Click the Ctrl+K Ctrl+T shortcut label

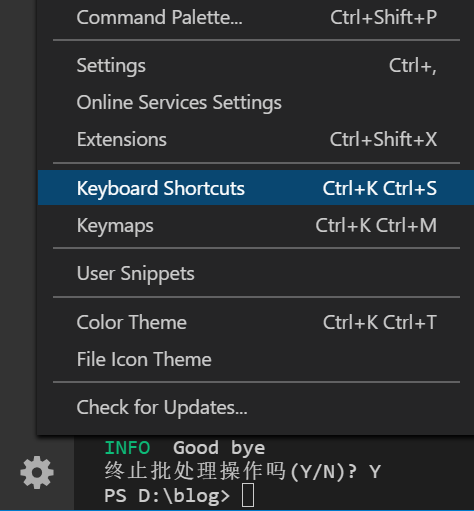[x=380, y=322]
